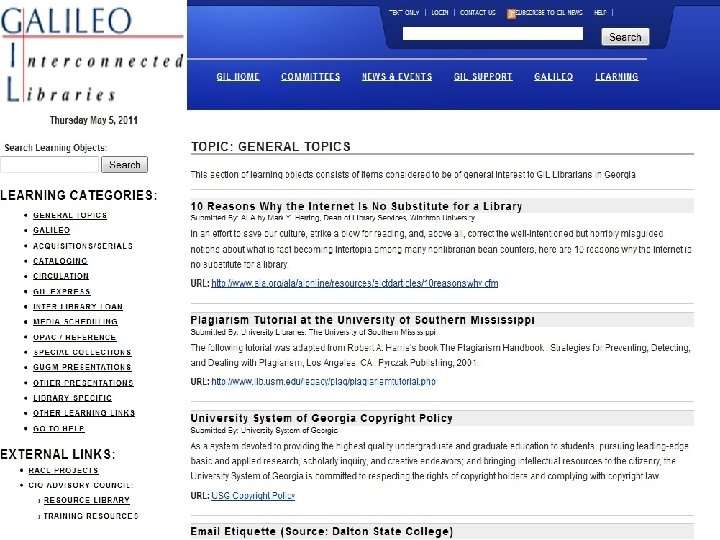The width and height of the screenshot is (720, 540).
Task: Click the RSS feed icon near Subscribe
Action: pyautogui.click(x=511, y=14)
